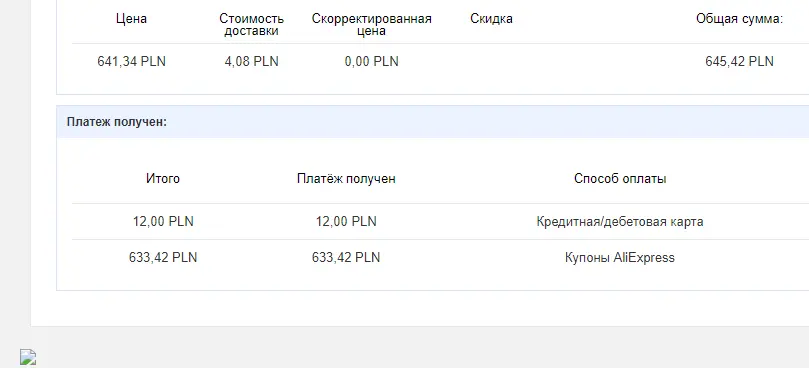809x368 pixels.
Task: Select the 4,08 PLN delivery cost
Action: coord(251,61)
